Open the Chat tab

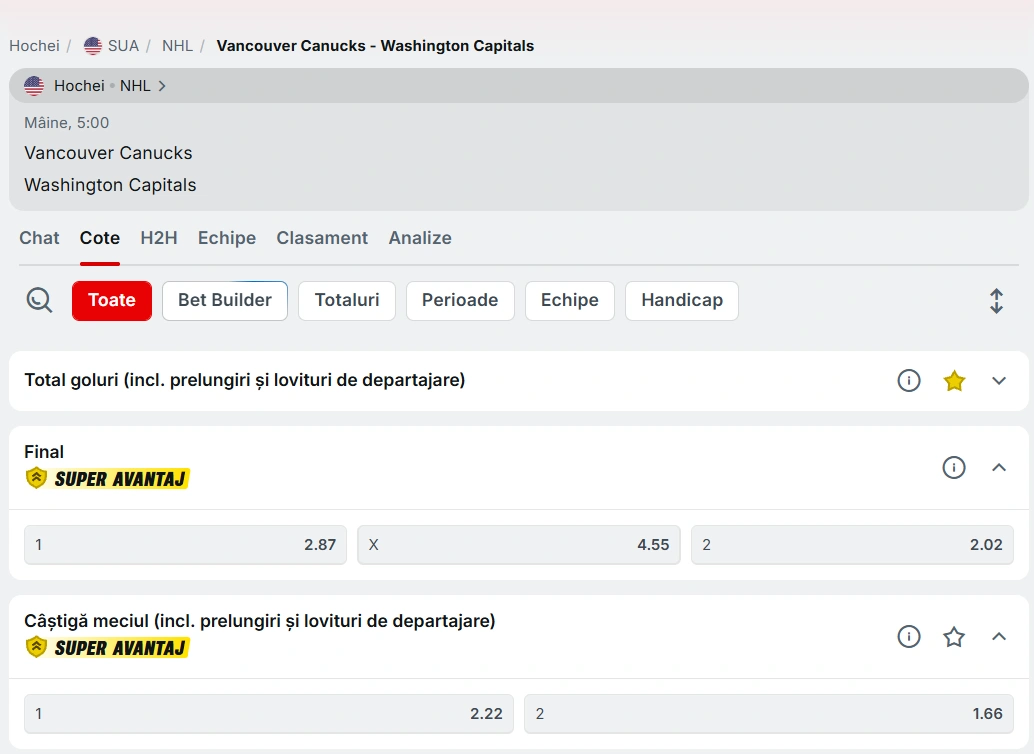(x=39, y=238)
